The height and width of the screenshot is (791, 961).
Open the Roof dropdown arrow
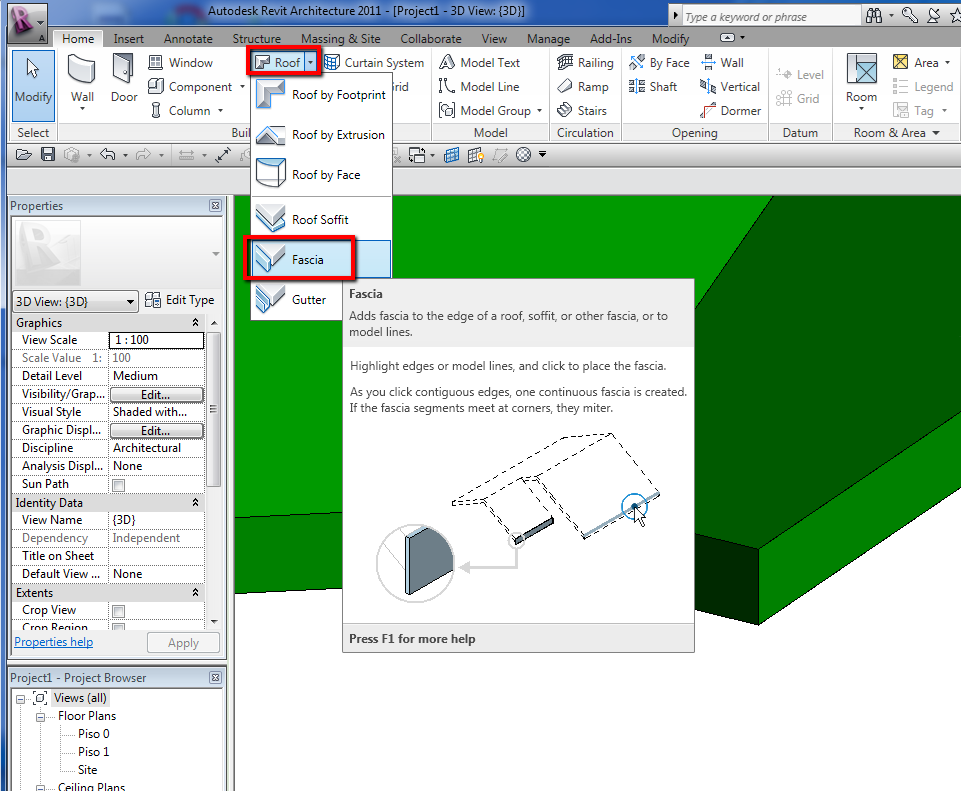click(311, 62)
